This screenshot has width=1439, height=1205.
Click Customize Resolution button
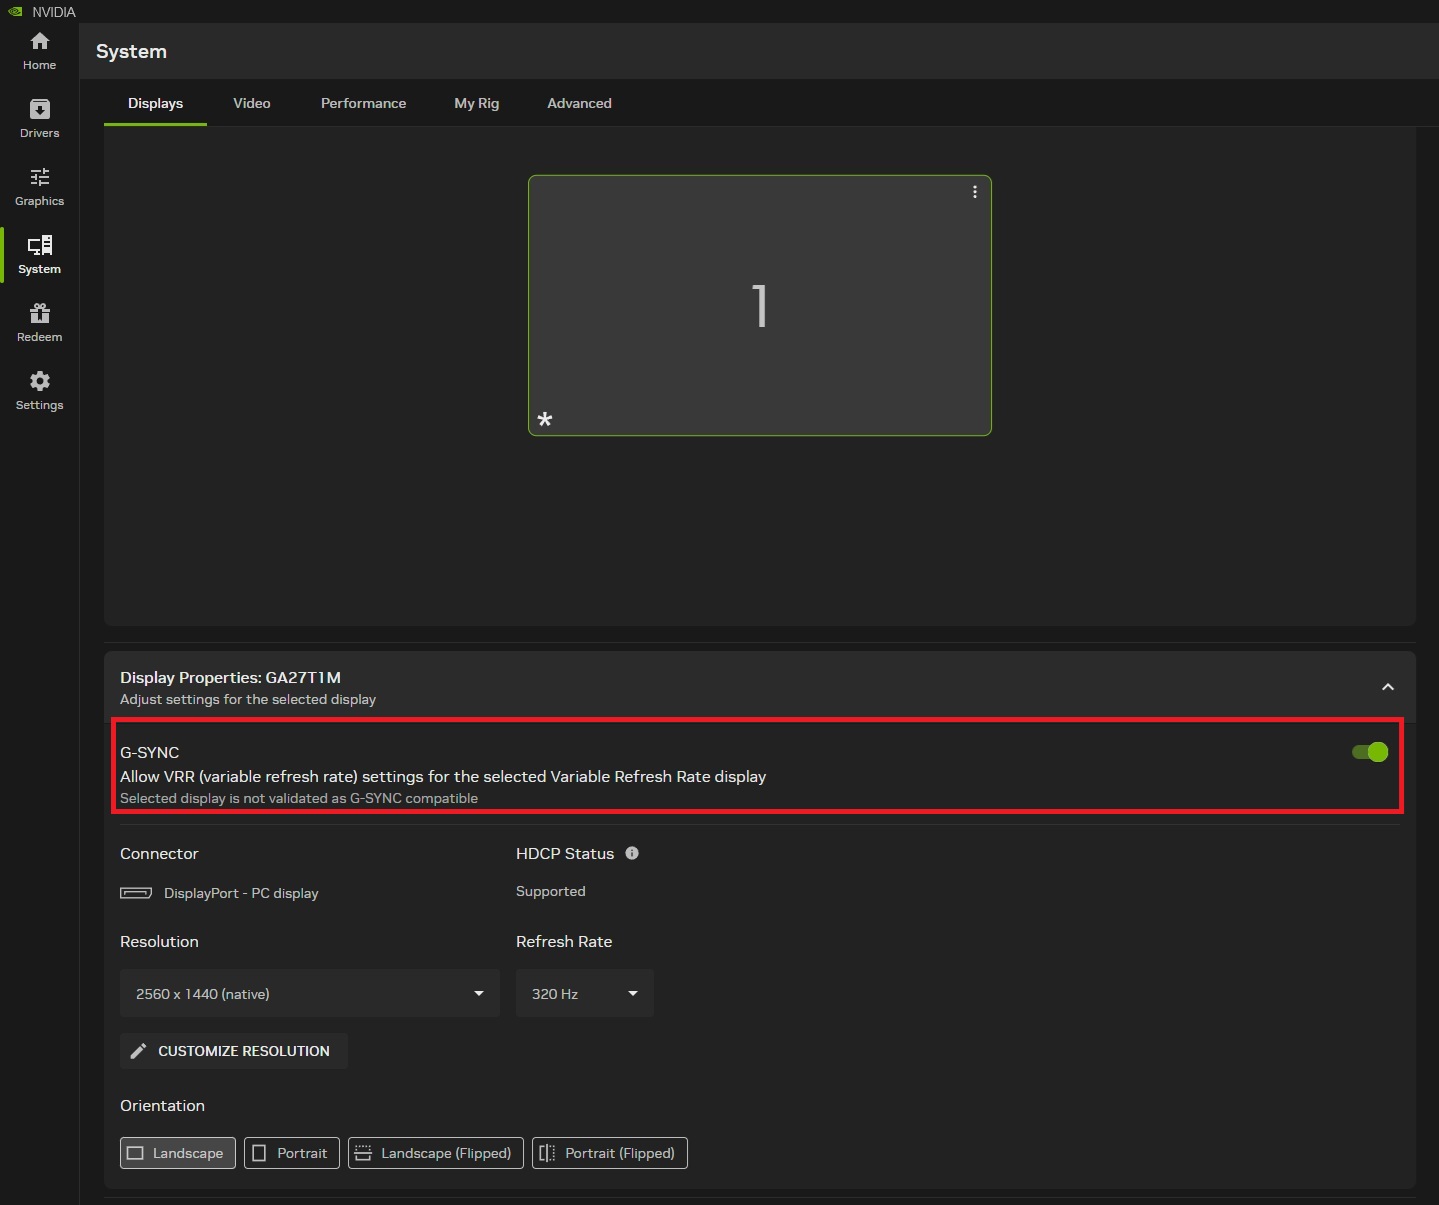click(x=234, y=1051)
